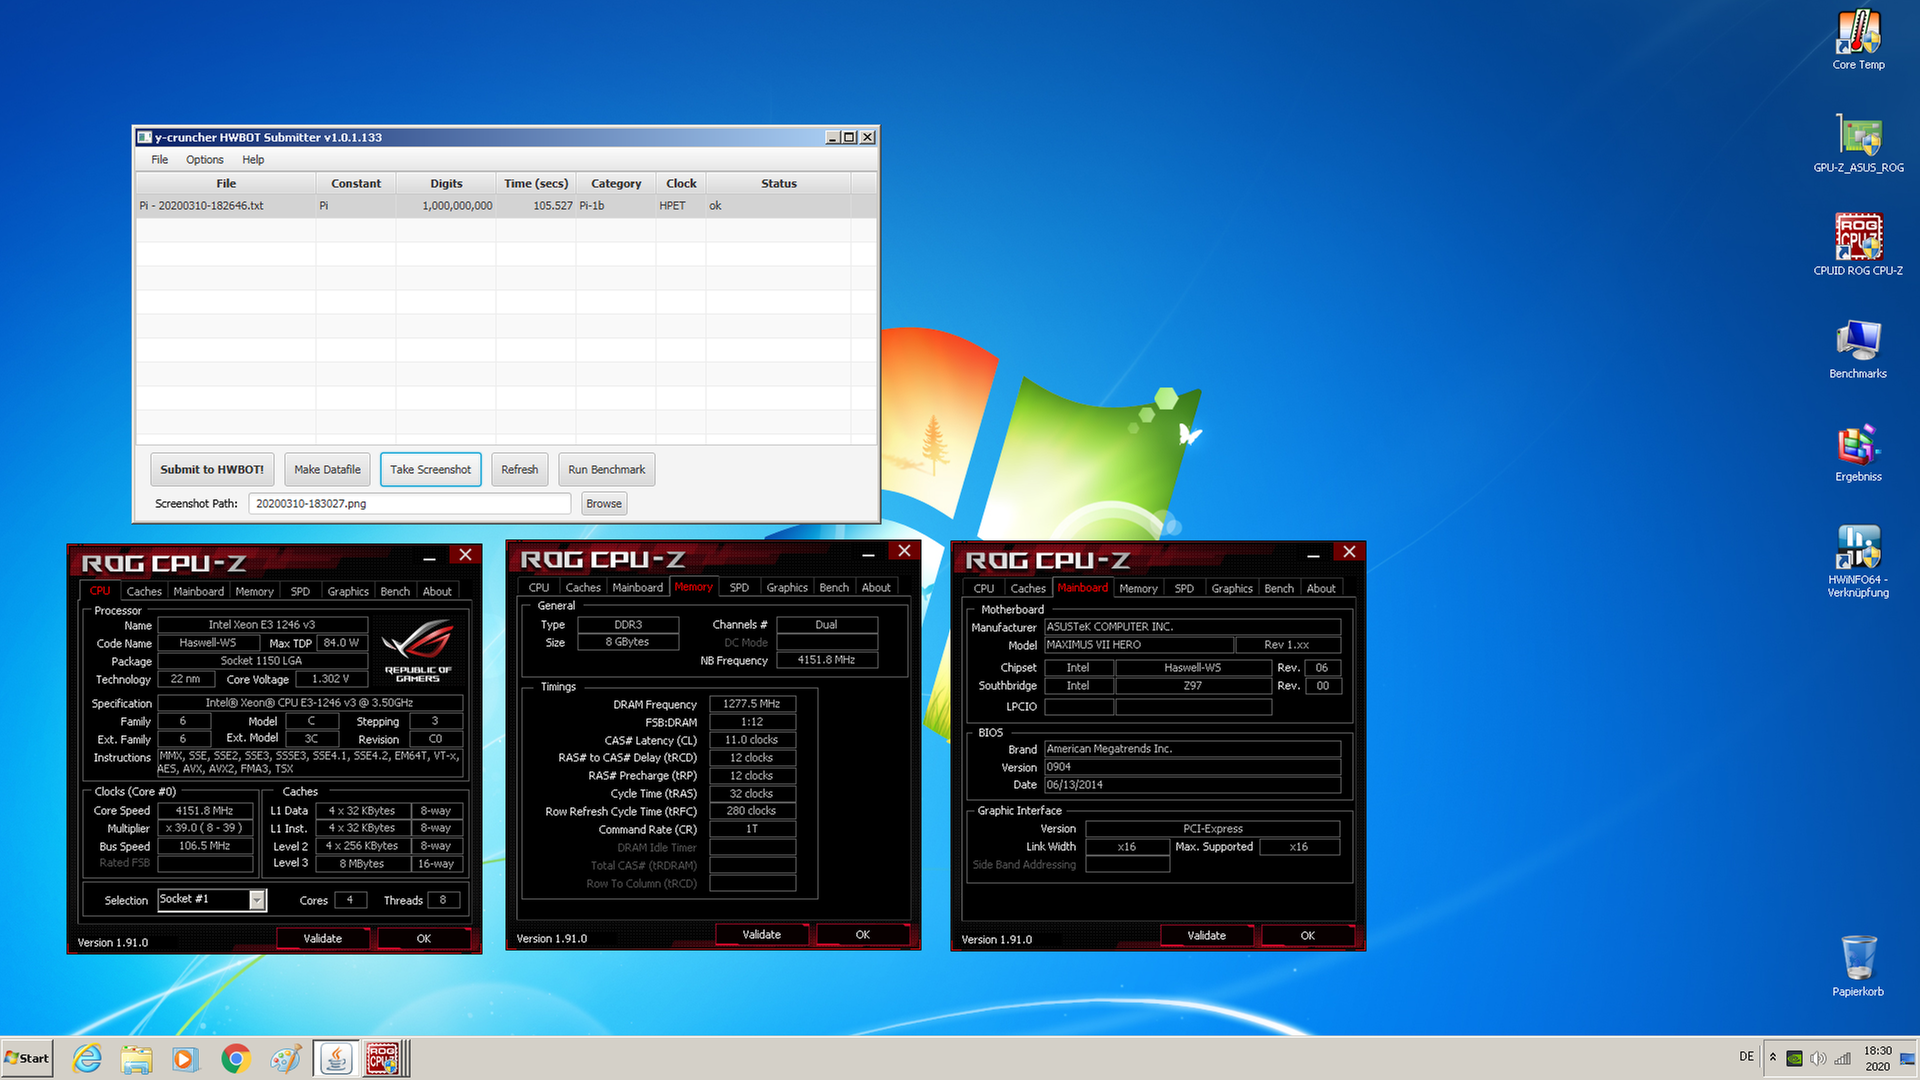Click Validate in left CPU-Z window

322,939
